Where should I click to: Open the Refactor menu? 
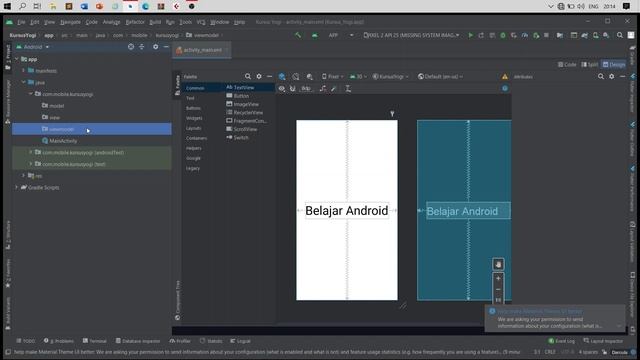135,22
